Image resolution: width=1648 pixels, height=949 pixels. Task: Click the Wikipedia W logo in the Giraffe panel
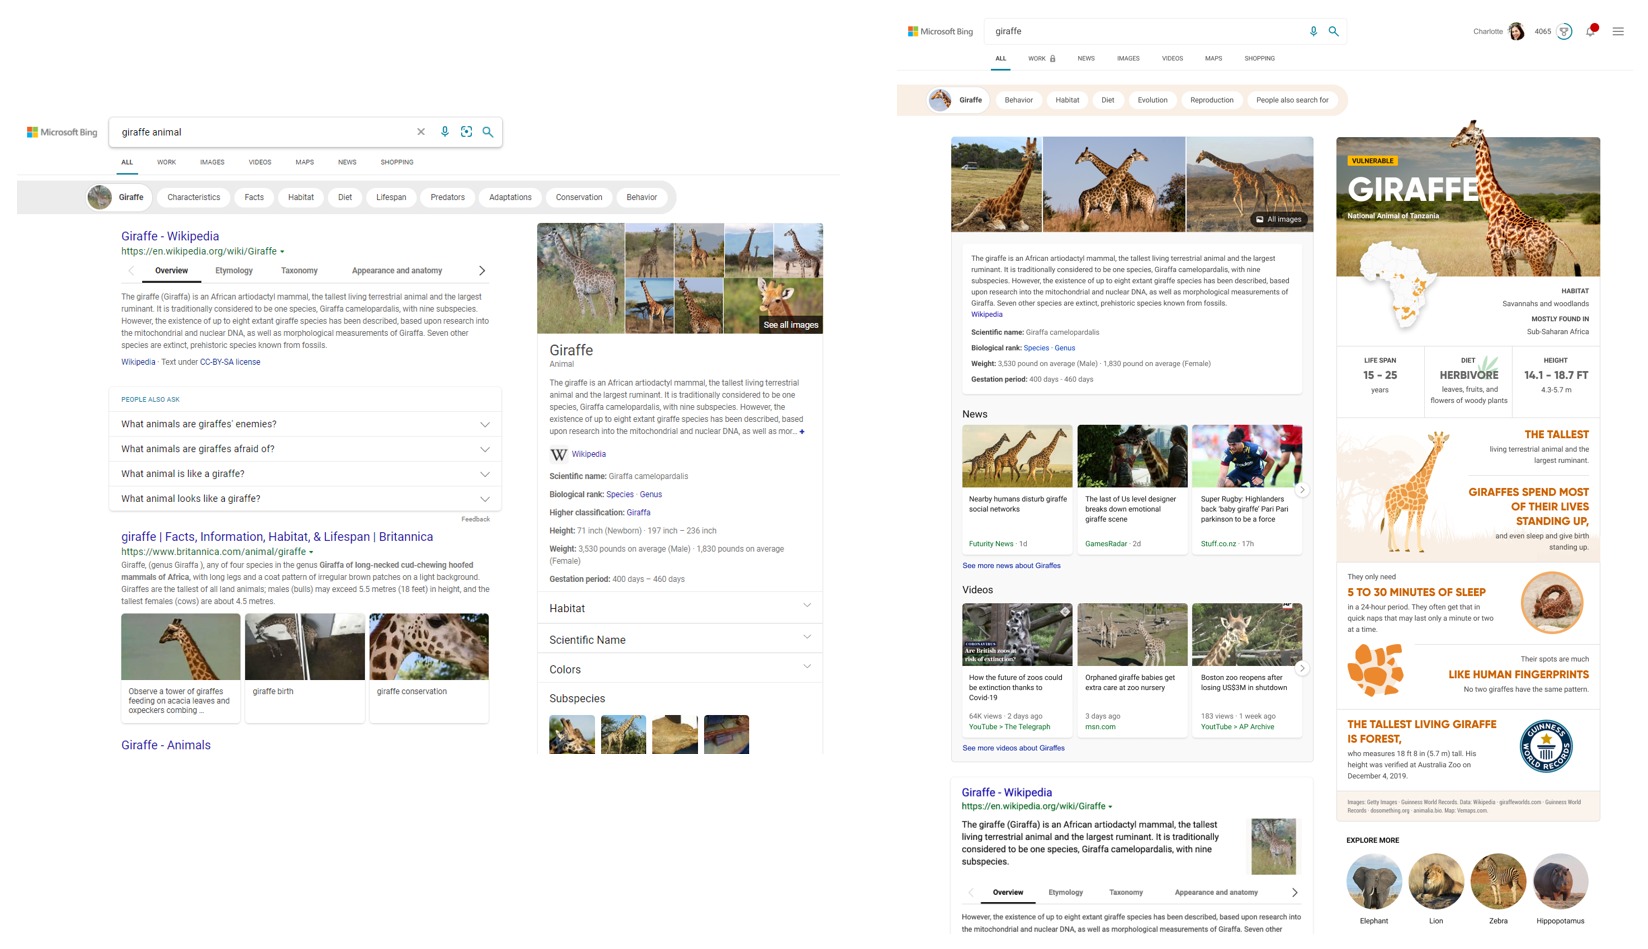(558, 454)
